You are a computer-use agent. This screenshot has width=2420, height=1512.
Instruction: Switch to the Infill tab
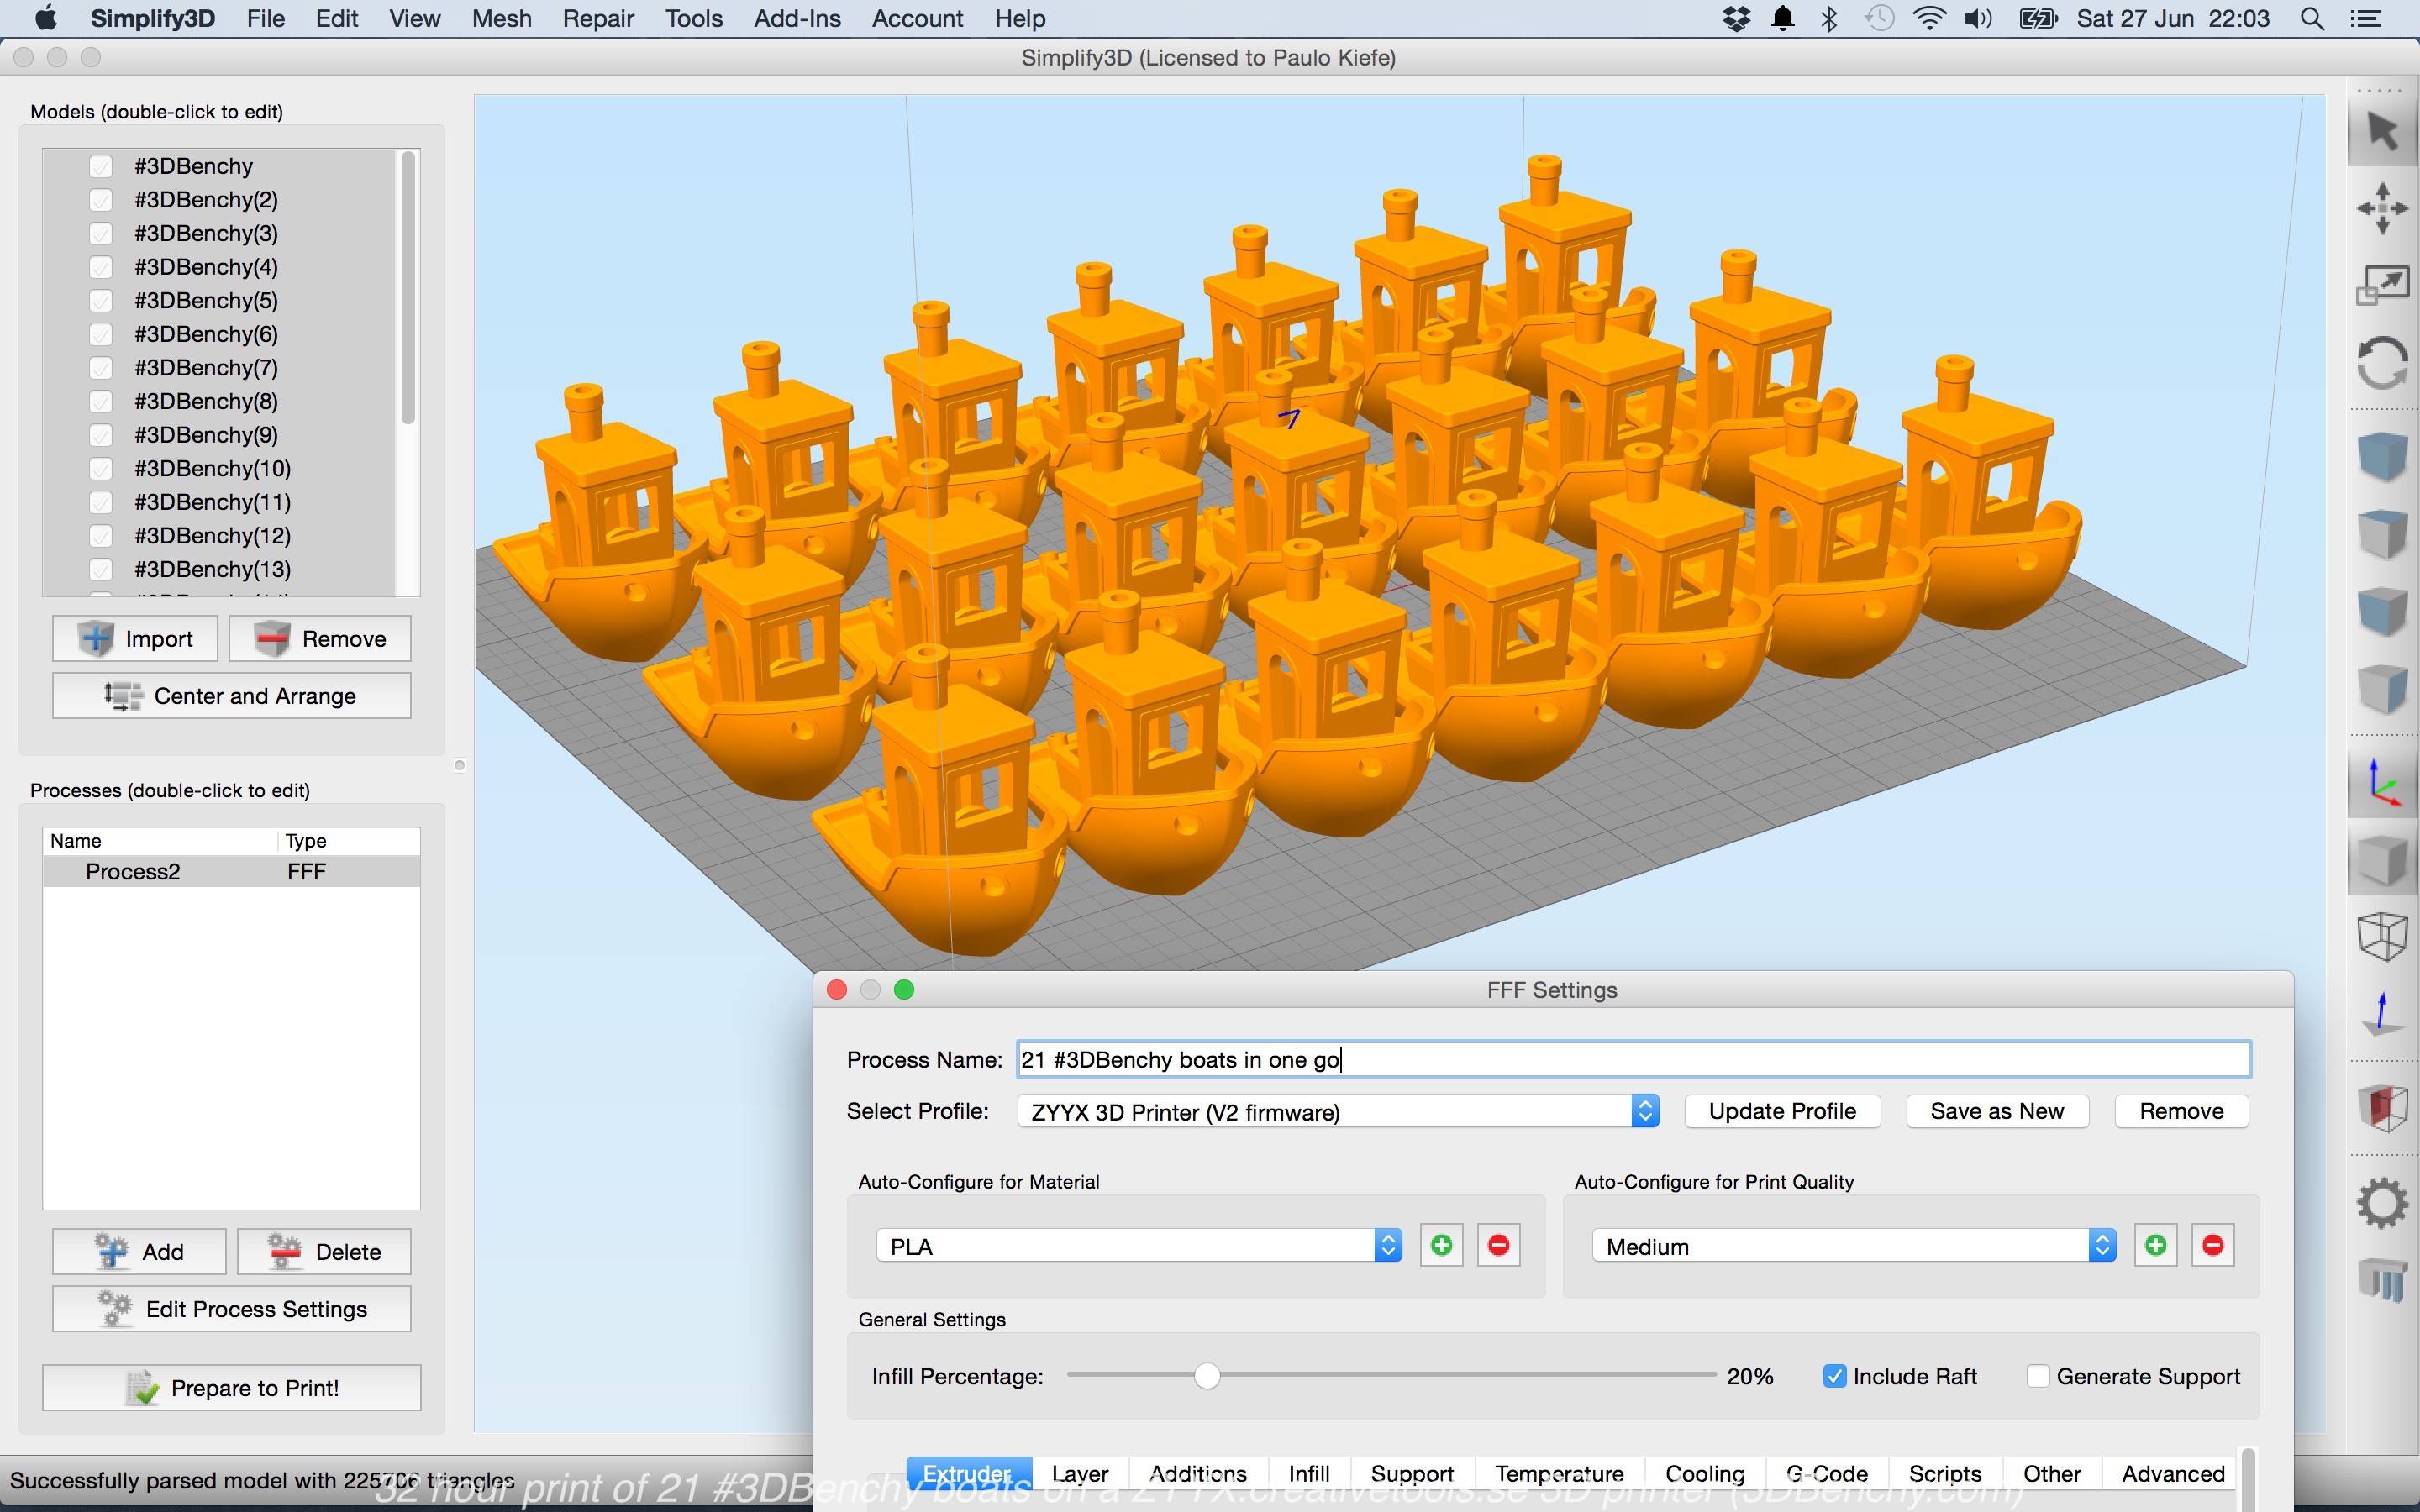1309,1474
